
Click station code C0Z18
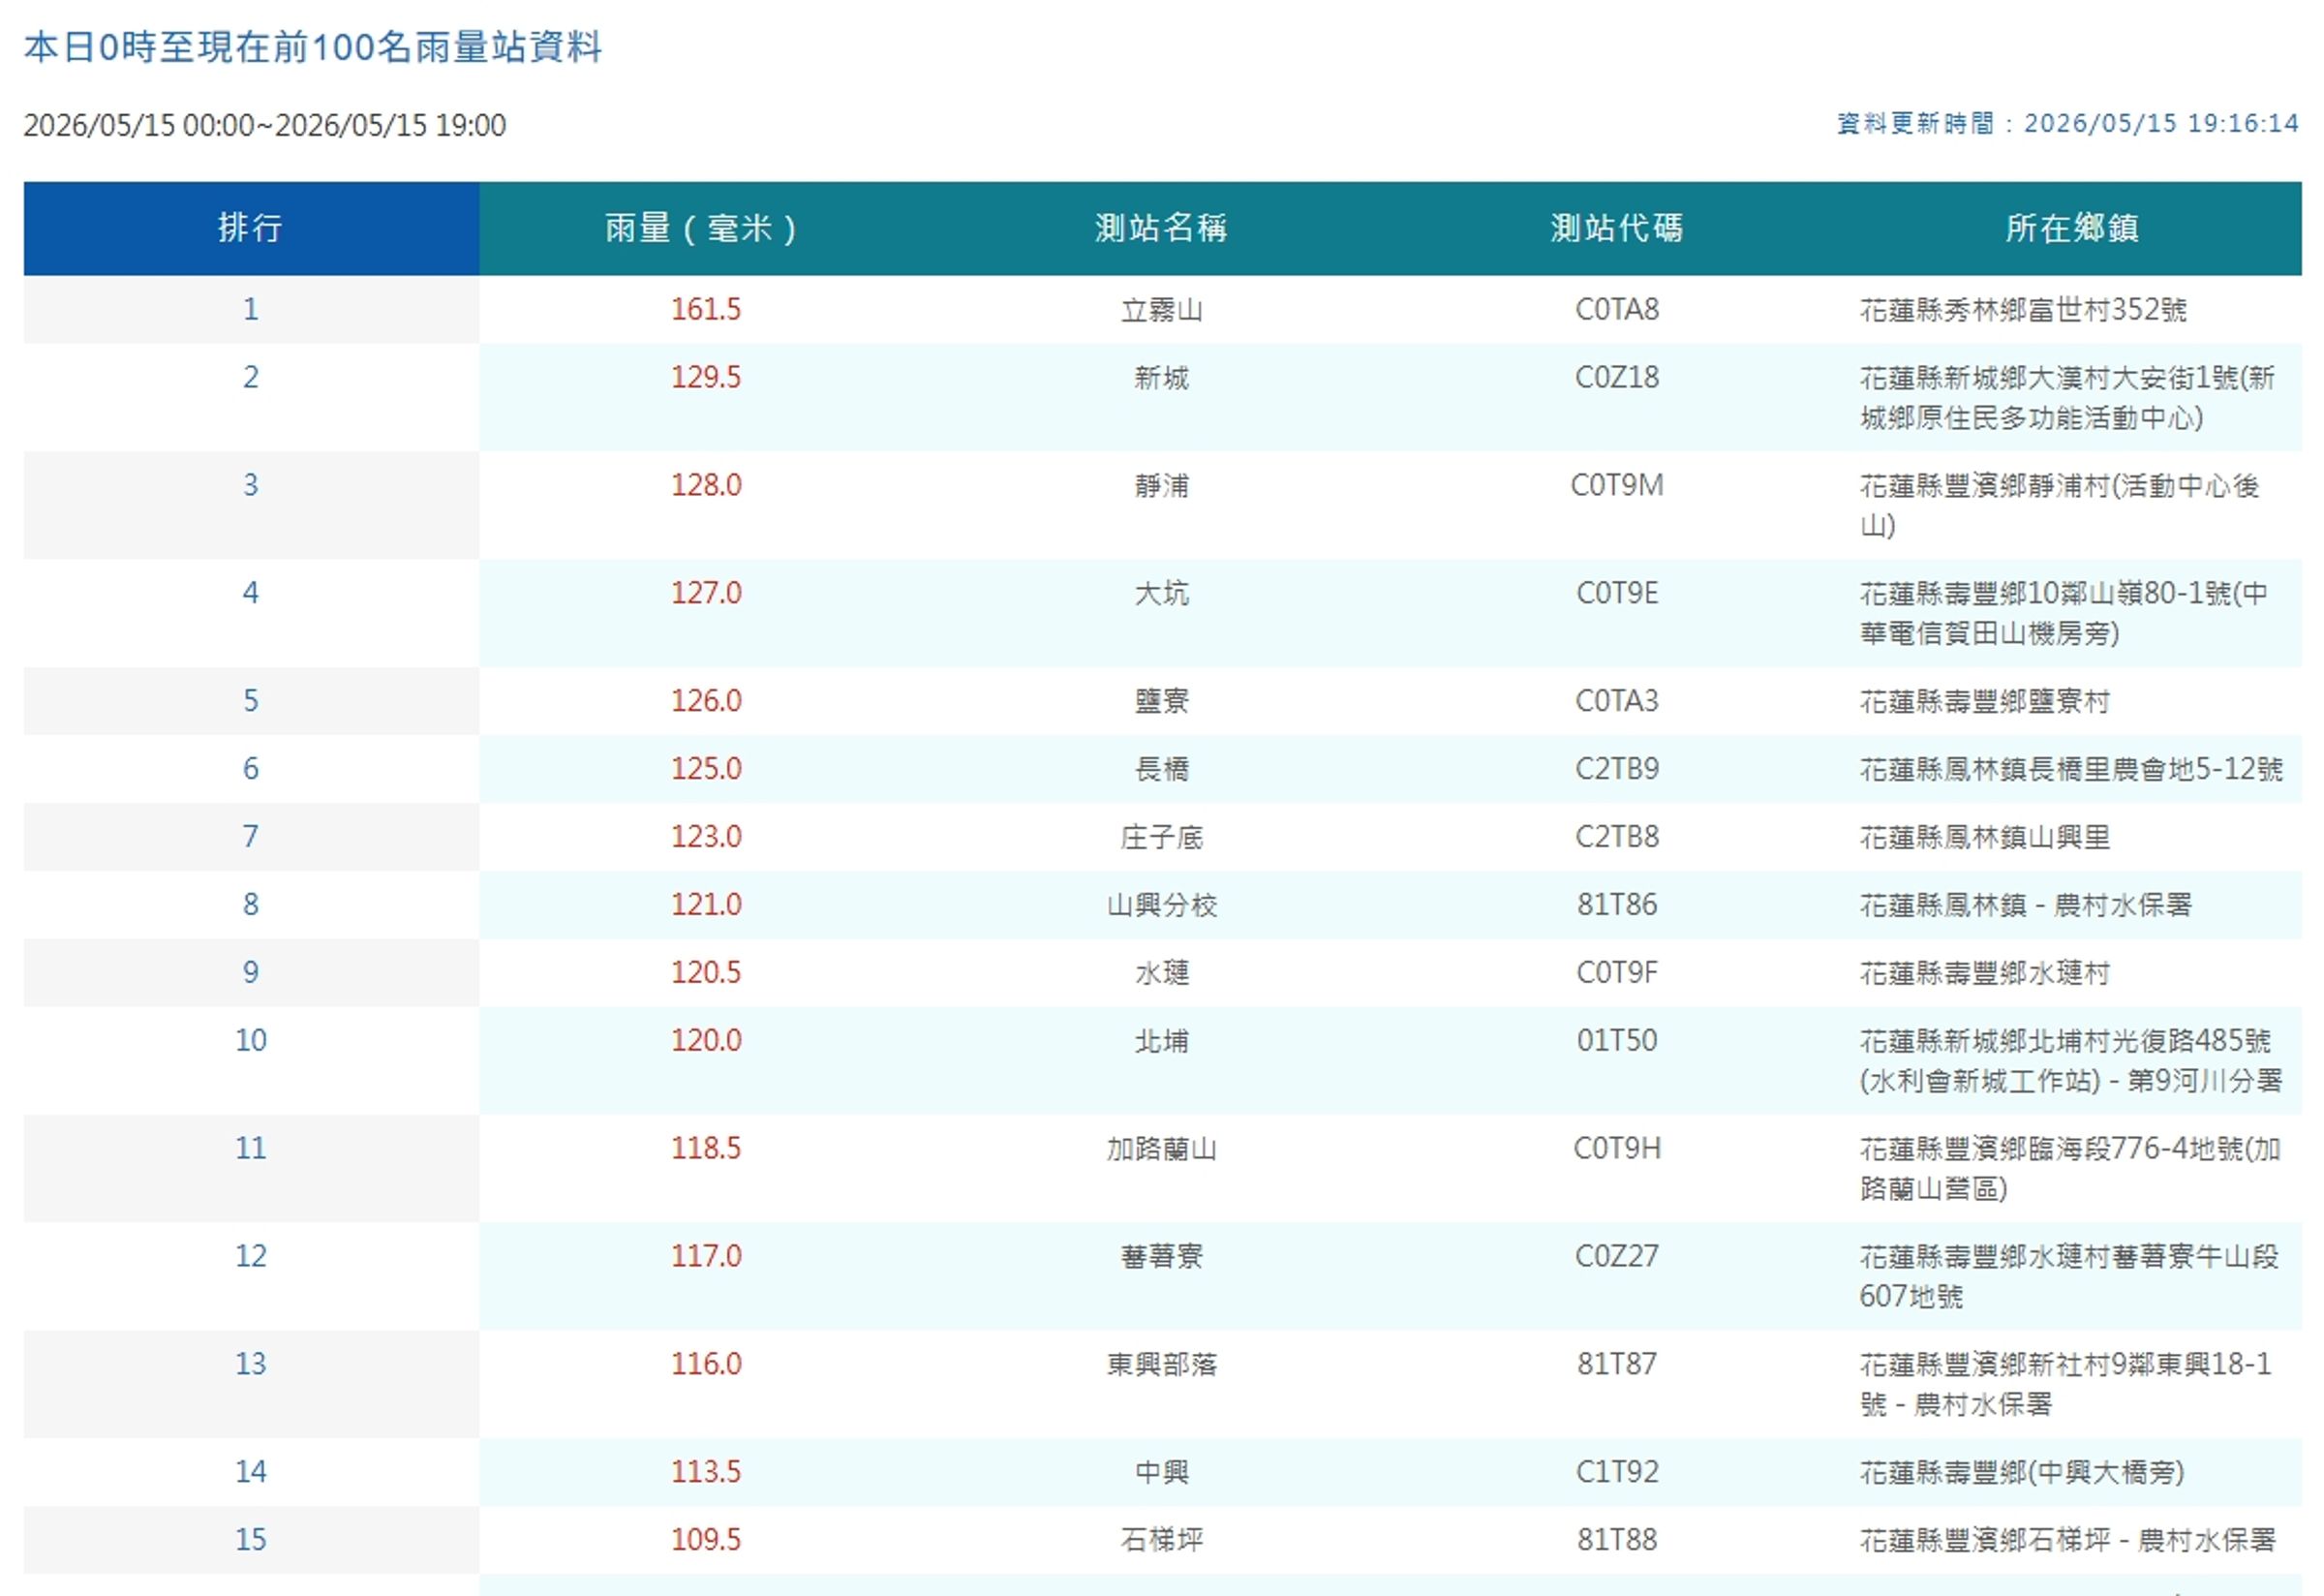click(1617, 377)
